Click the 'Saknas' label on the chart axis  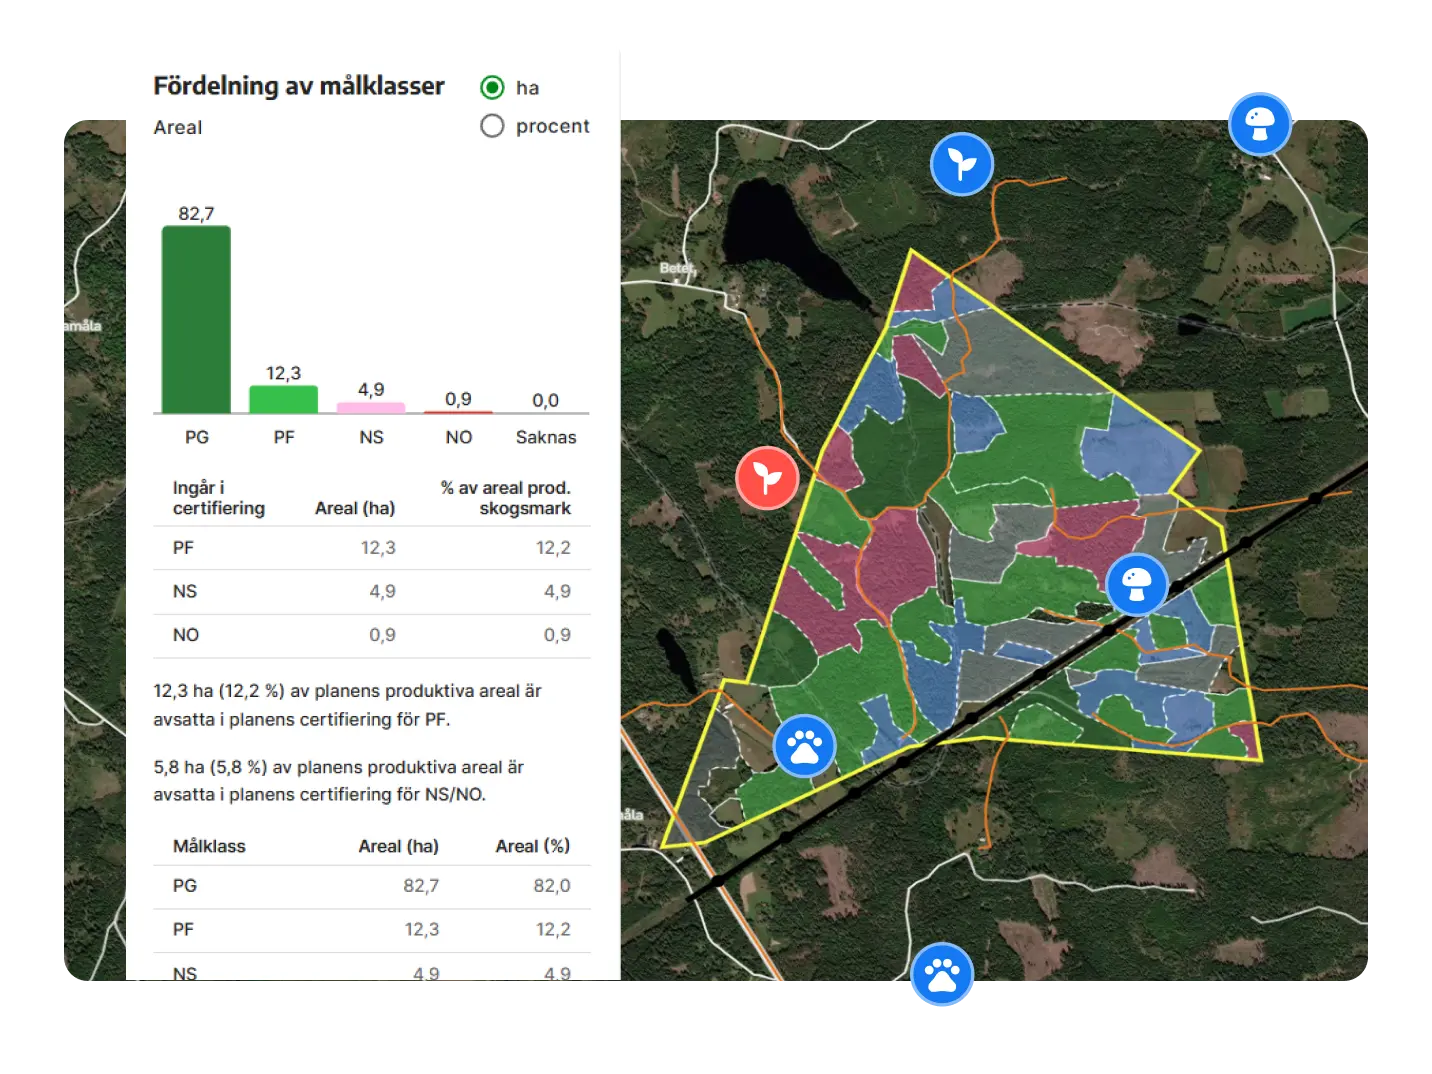point(546,437)
